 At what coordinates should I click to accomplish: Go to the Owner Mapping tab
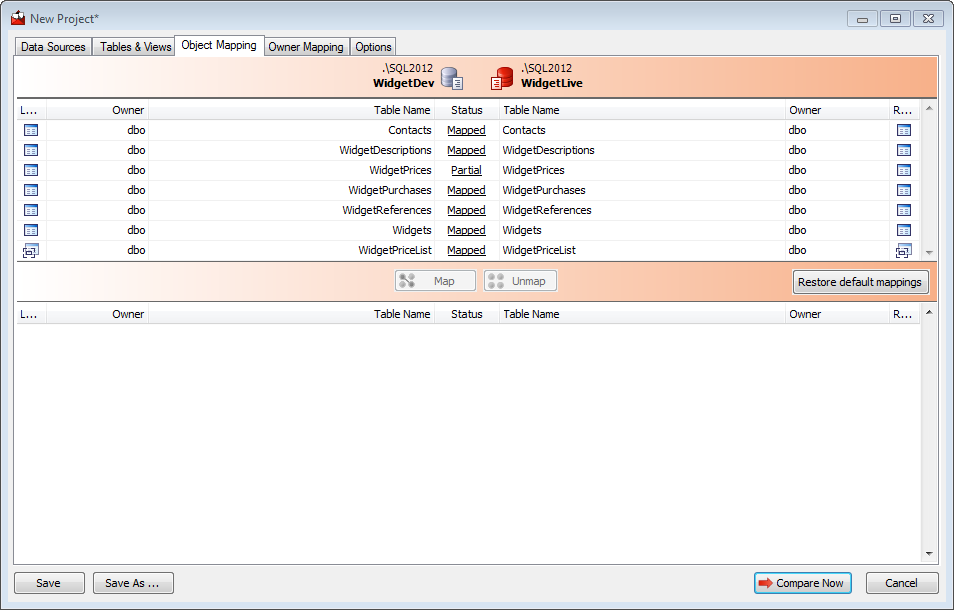pos(306,47)
